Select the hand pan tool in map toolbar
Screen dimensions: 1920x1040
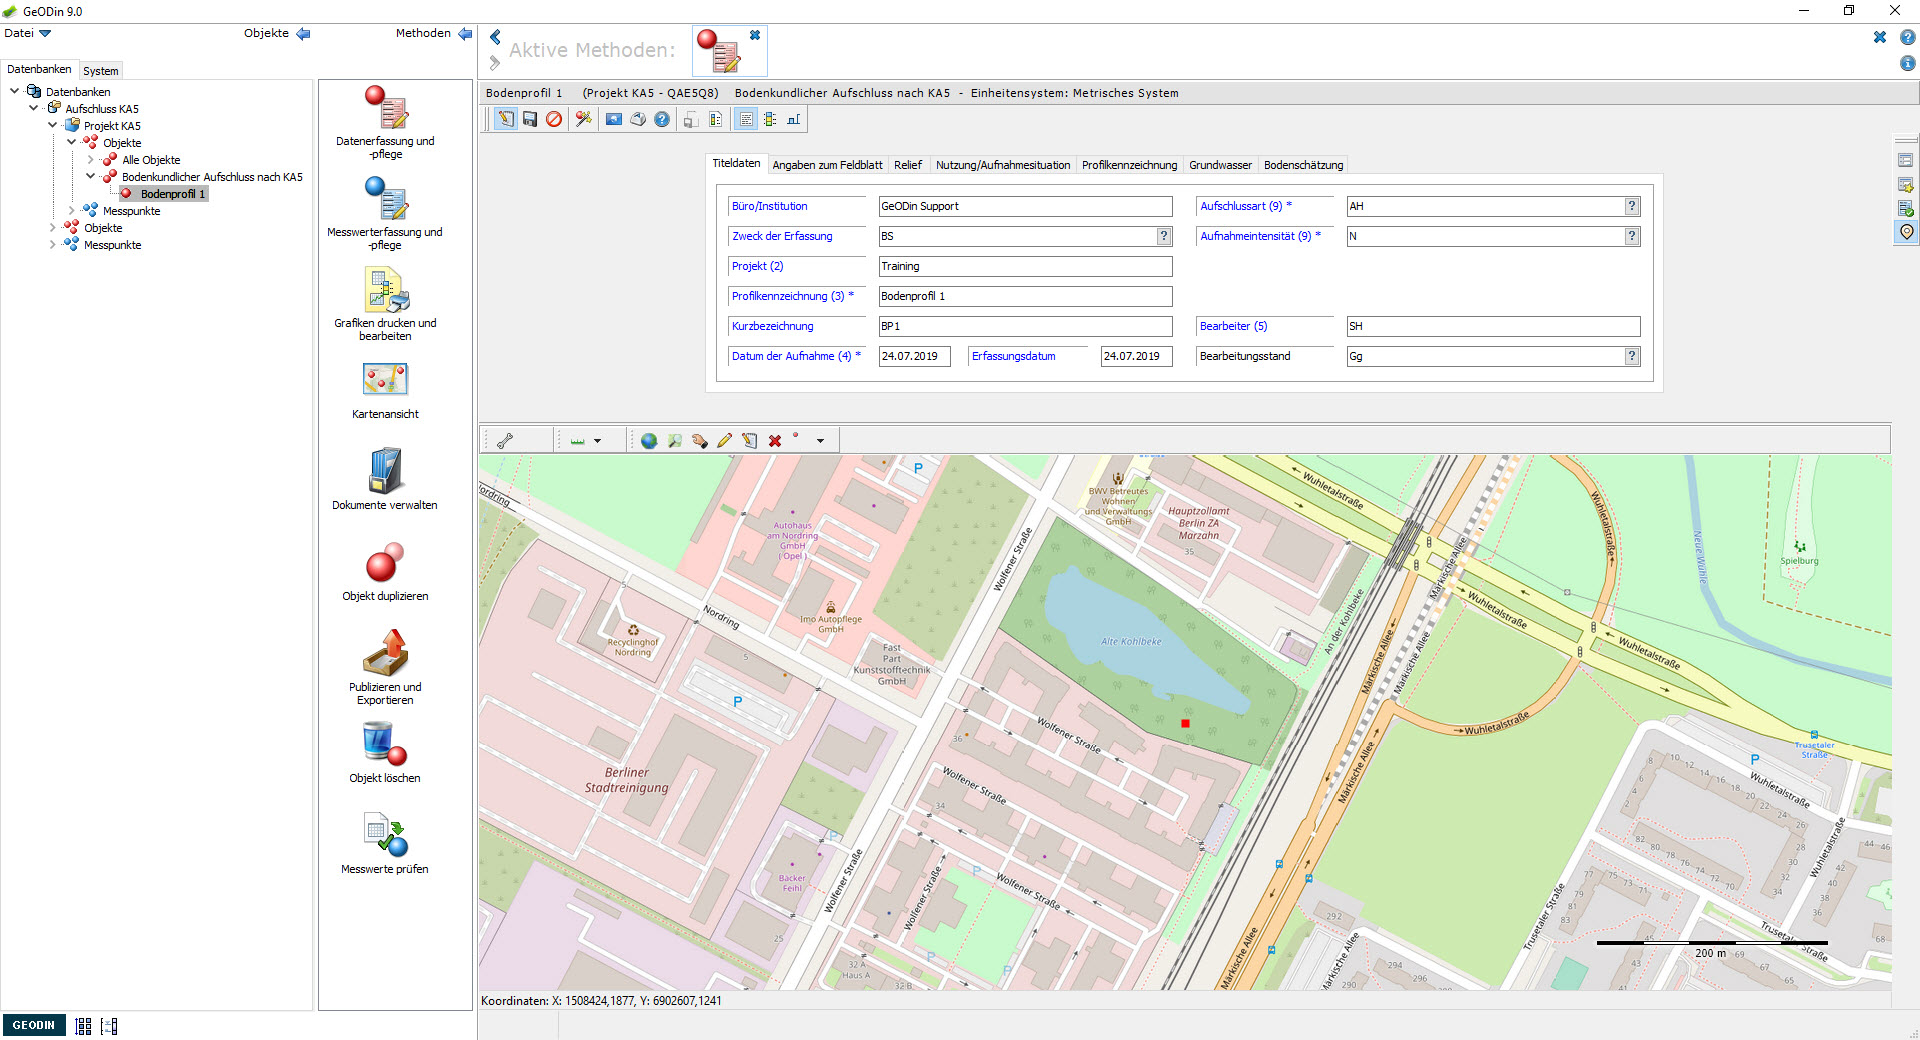(x=699, y=440)
